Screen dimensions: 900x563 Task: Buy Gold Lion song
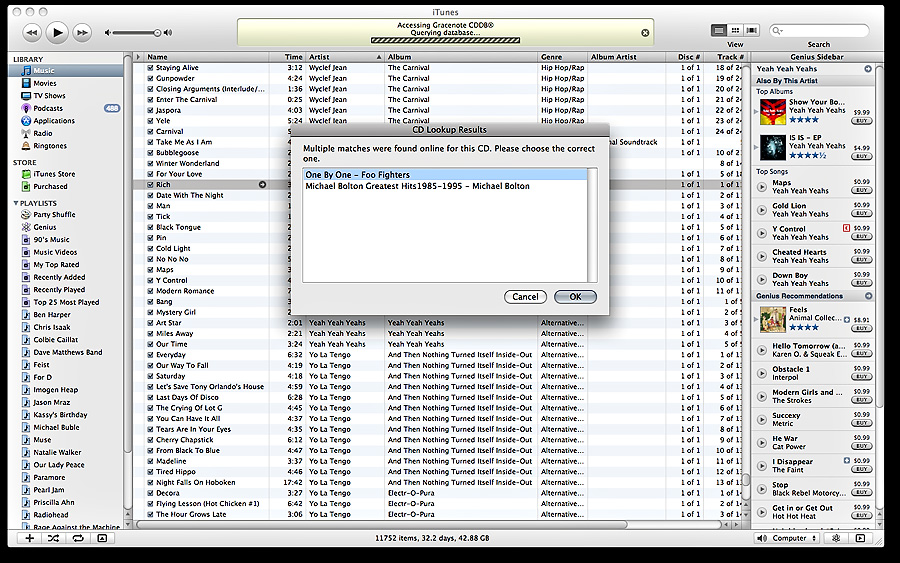(862, 213)
